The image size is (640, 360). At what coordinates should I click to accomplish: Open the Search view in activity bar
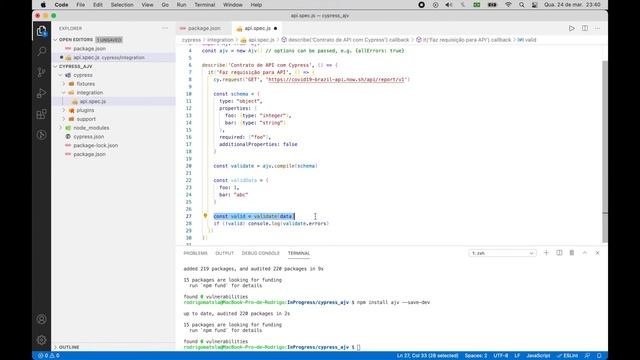[x=41, y=51]
